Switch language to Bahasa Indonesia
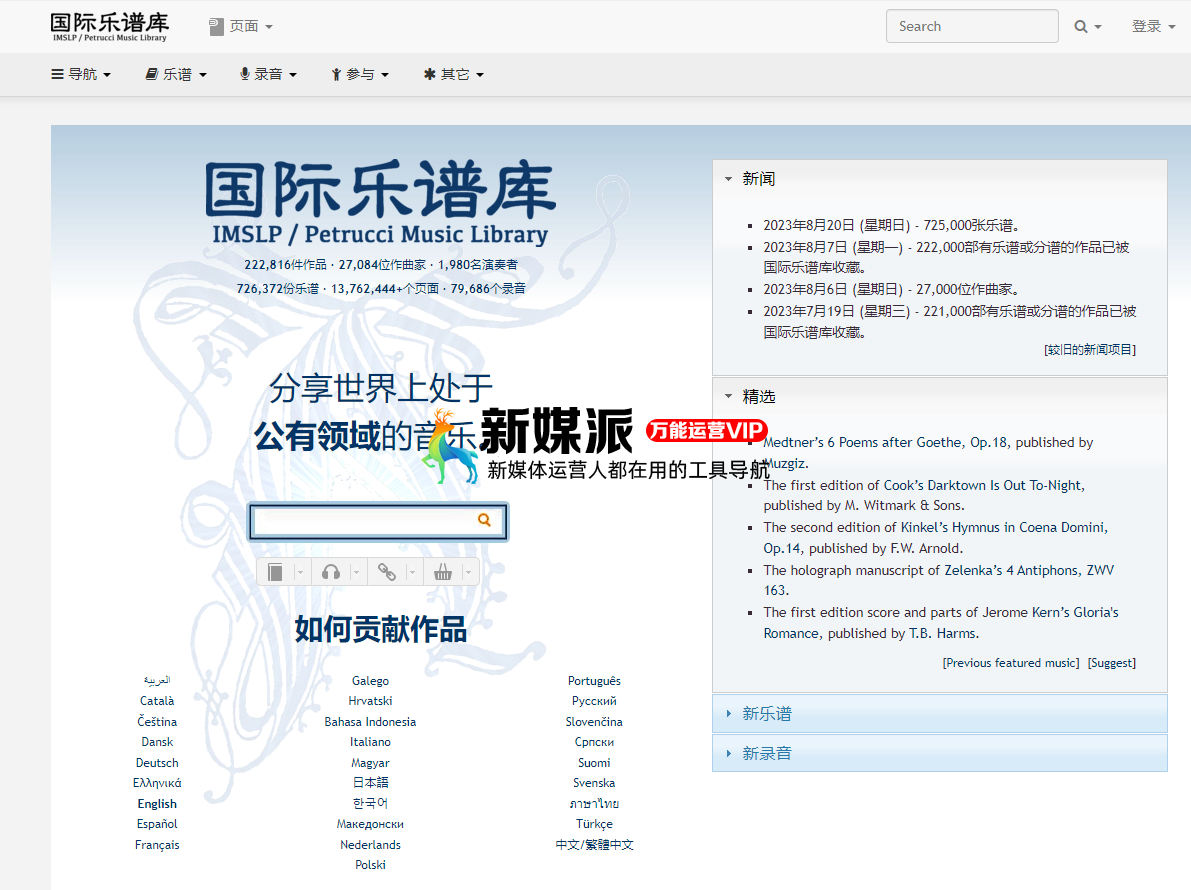This screenshot has height=890, width=1191. 371,721
